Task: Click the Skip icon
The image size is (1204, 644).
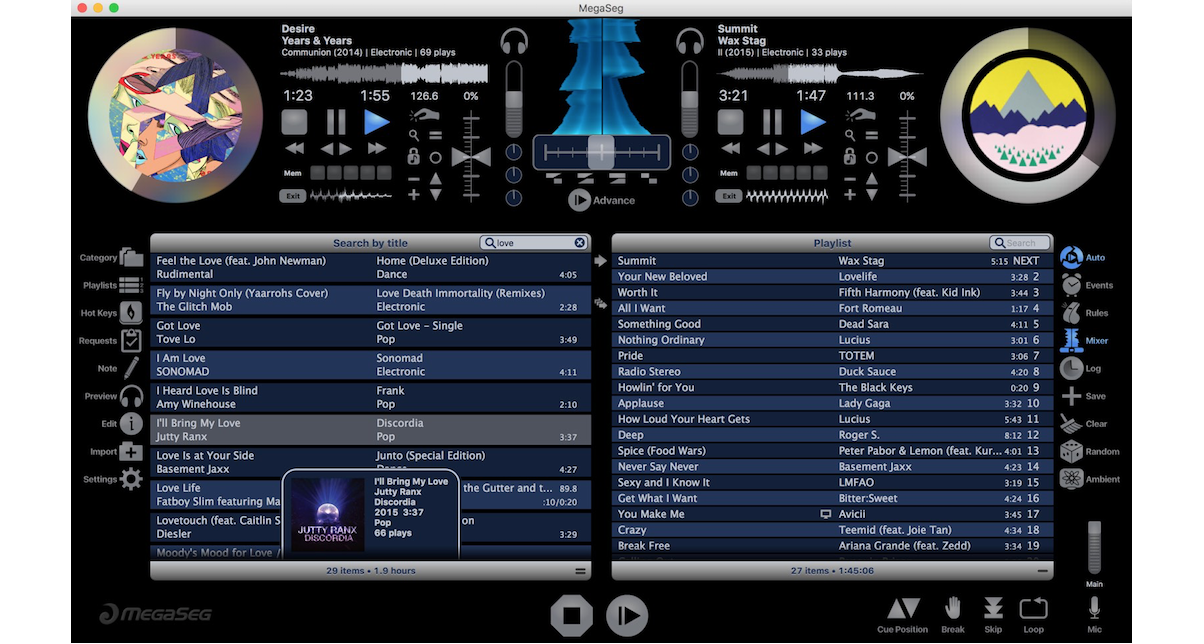Action: click(993, 609)
